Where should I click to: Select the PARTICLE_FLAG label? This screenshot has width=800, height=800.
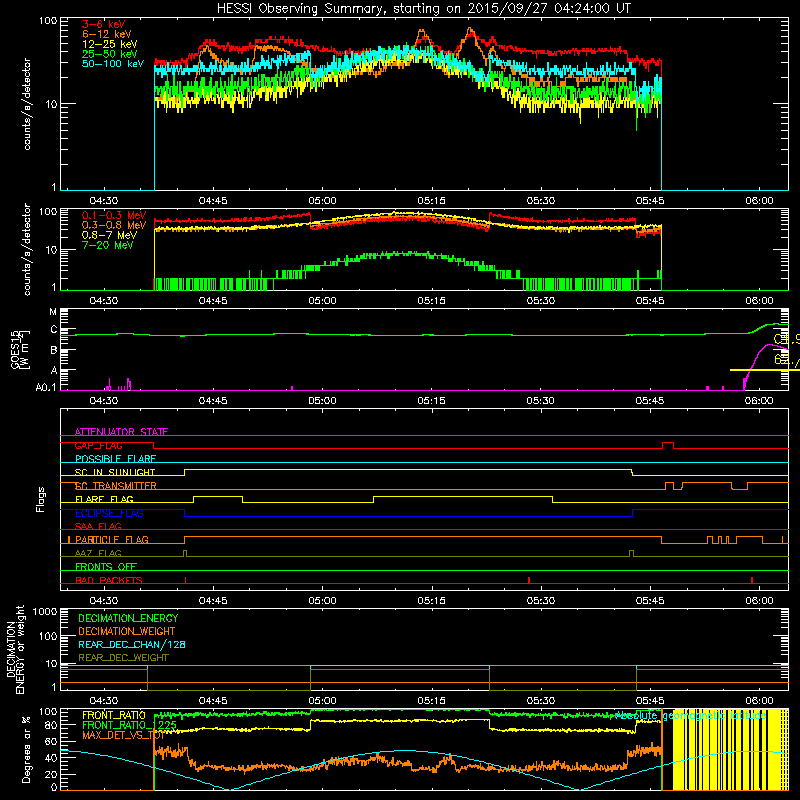(x=112, y=540)
